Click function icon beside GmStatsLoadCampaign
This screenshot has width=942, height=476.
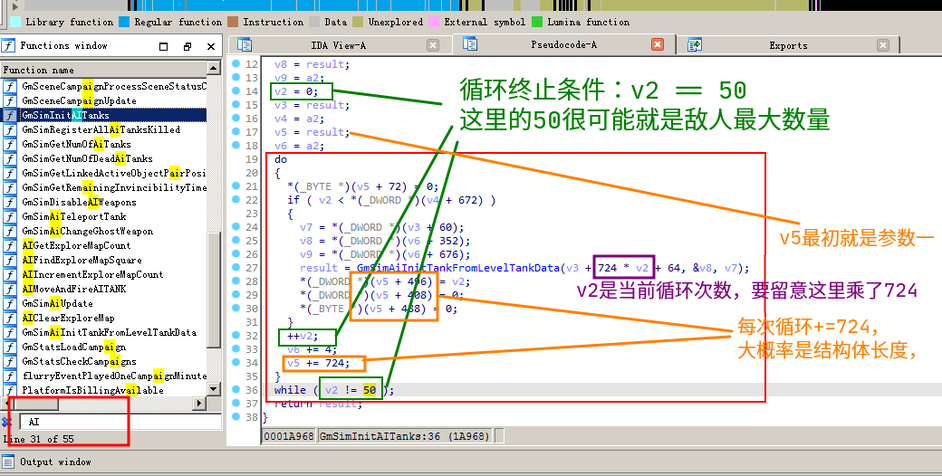10,347
